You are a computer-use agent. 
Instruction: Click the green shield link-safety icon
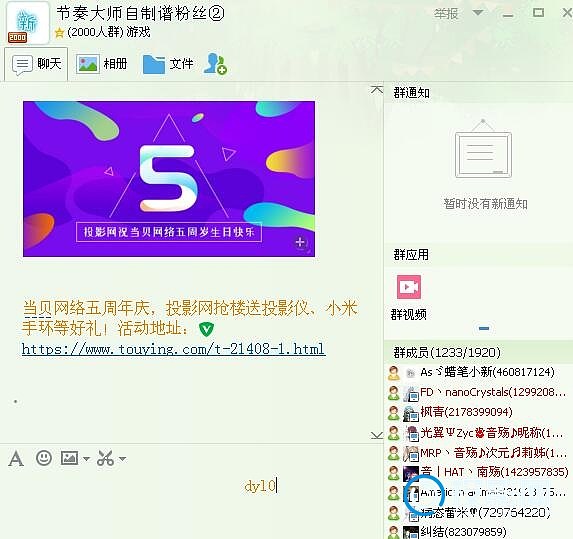(x=206, y=329)
